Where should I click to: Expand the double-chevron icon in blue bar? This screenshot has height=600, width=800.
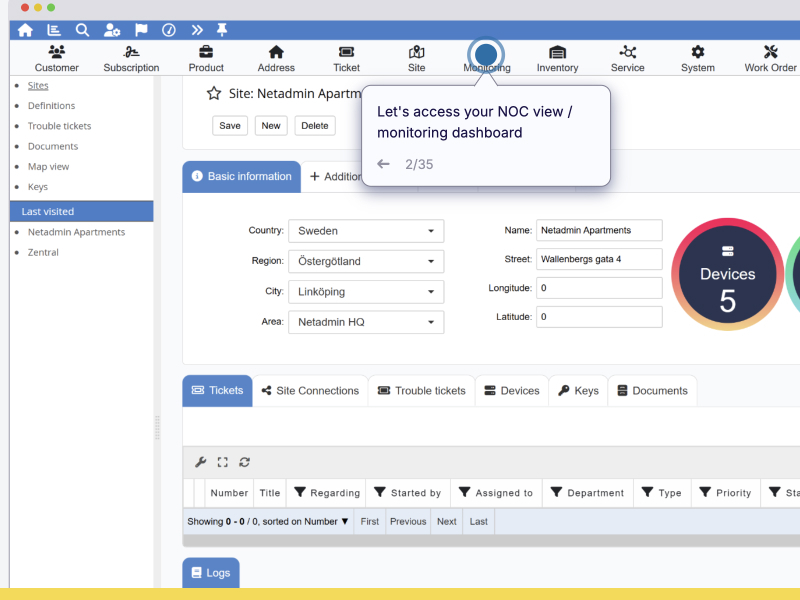click(x=197, y=30)
